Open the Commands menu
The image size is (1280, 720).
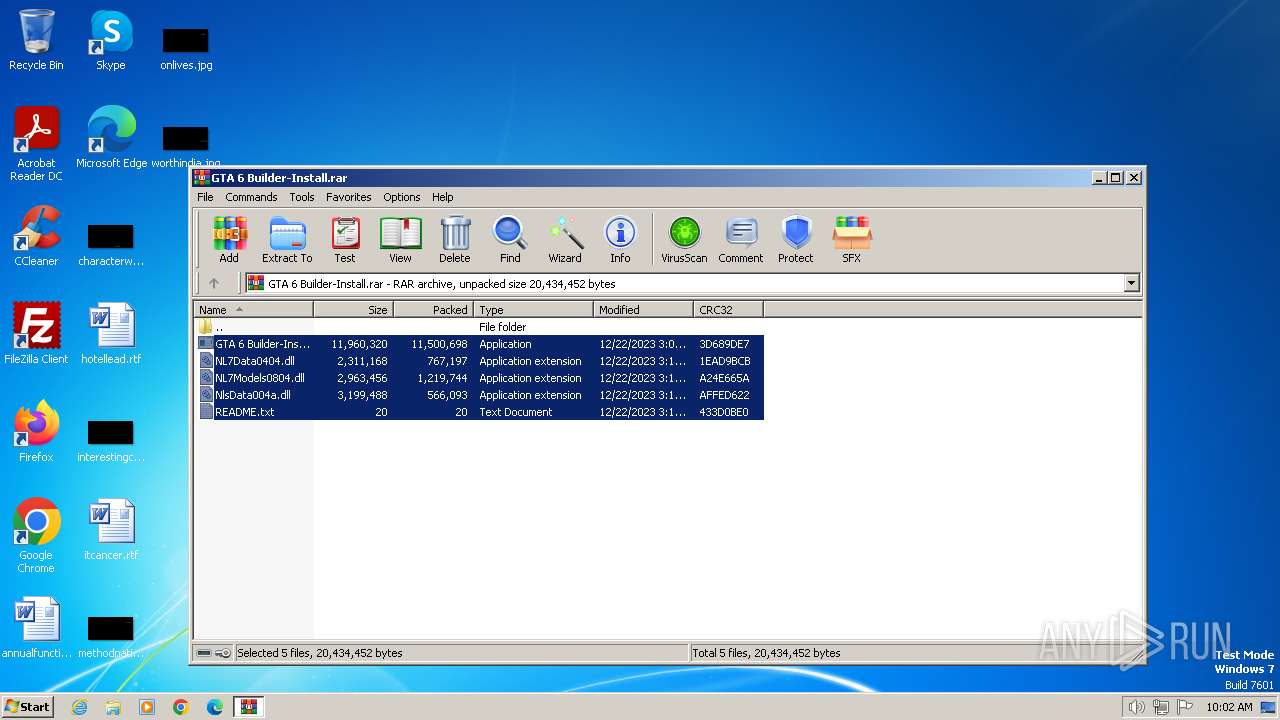click(251, 197)
